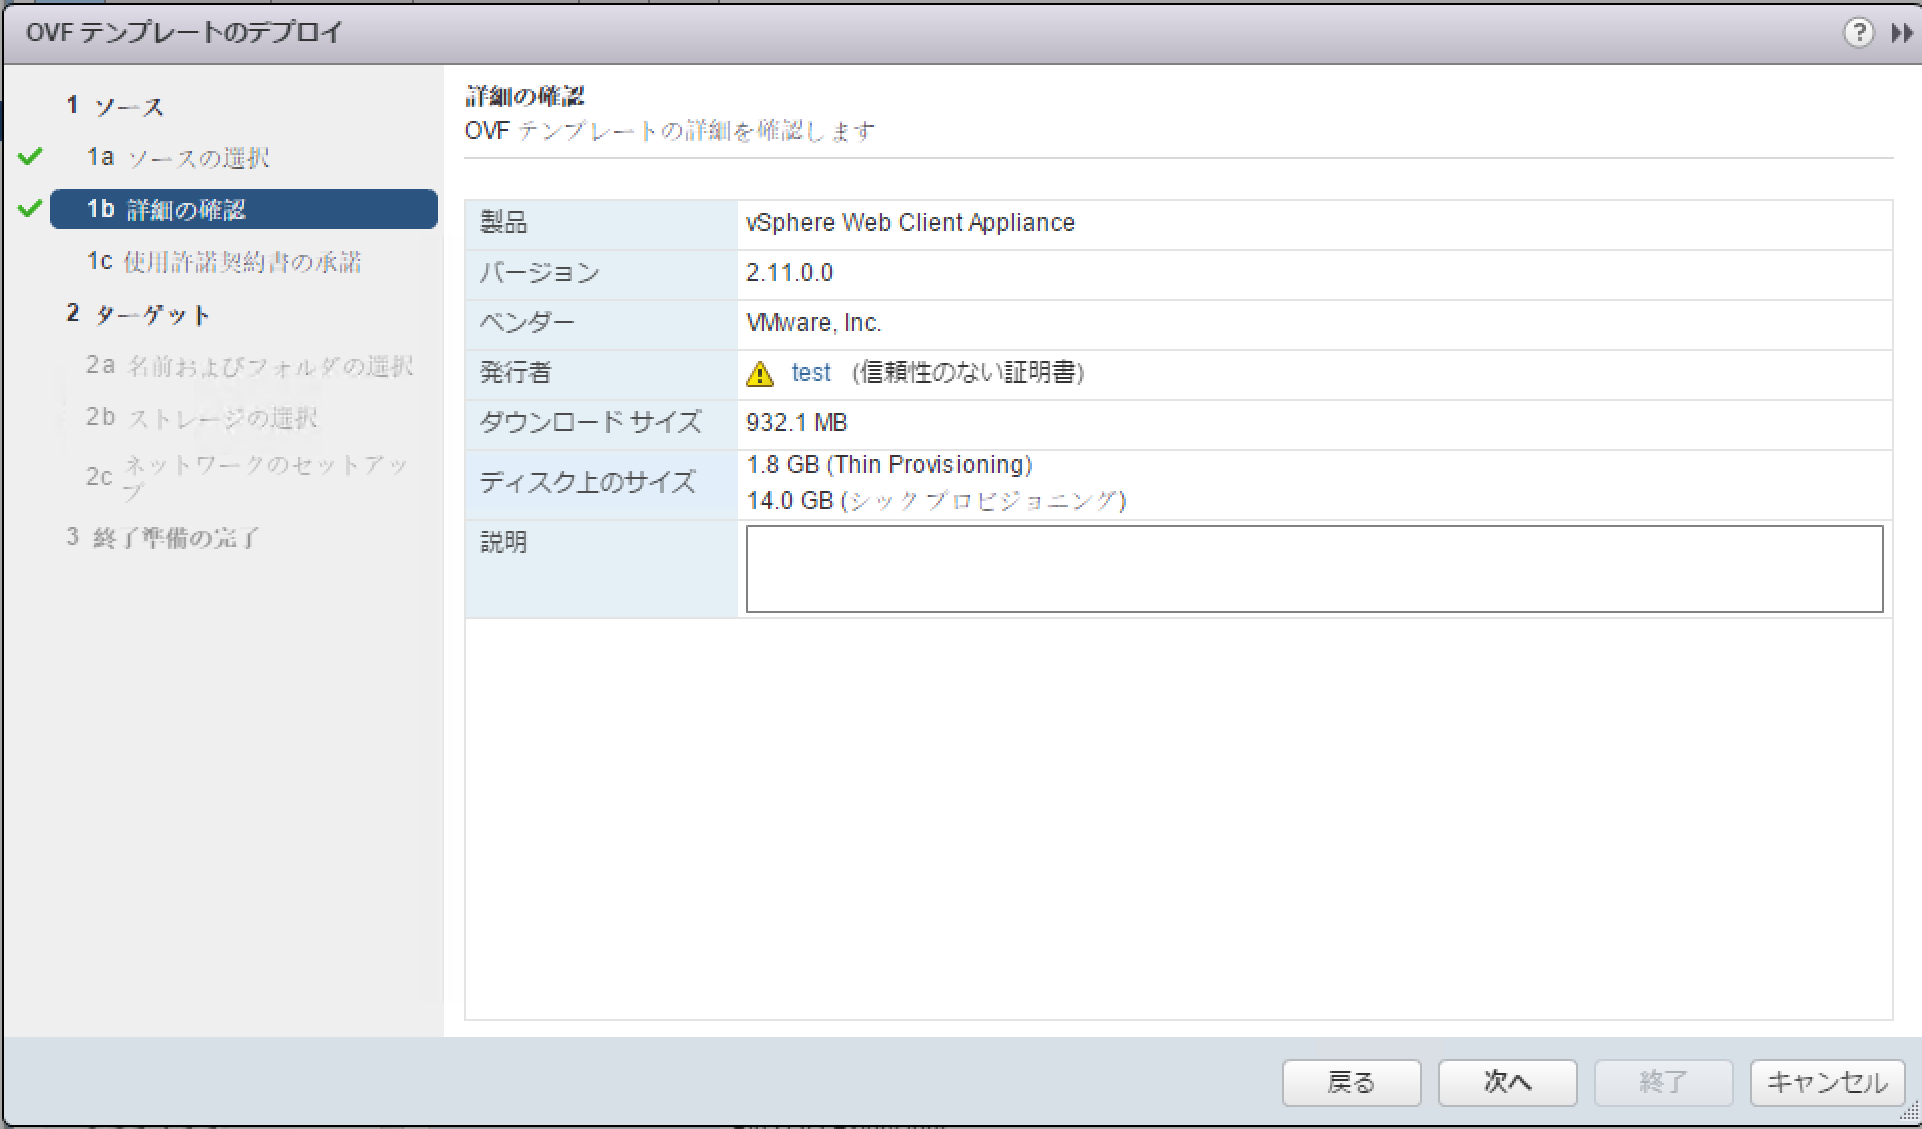Image resolution: width=1922 pixels, height=1129 pixels.
Task: Select step 2a 名前およびフォルダの選択
Action: click(x=250, y=366)
